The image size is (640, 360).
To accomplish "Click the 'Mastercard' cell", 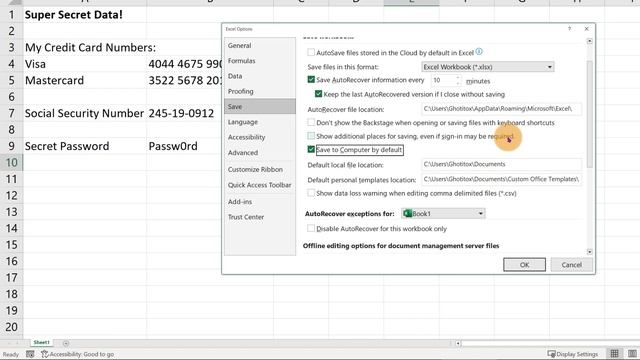I will (x=85, y=80).
